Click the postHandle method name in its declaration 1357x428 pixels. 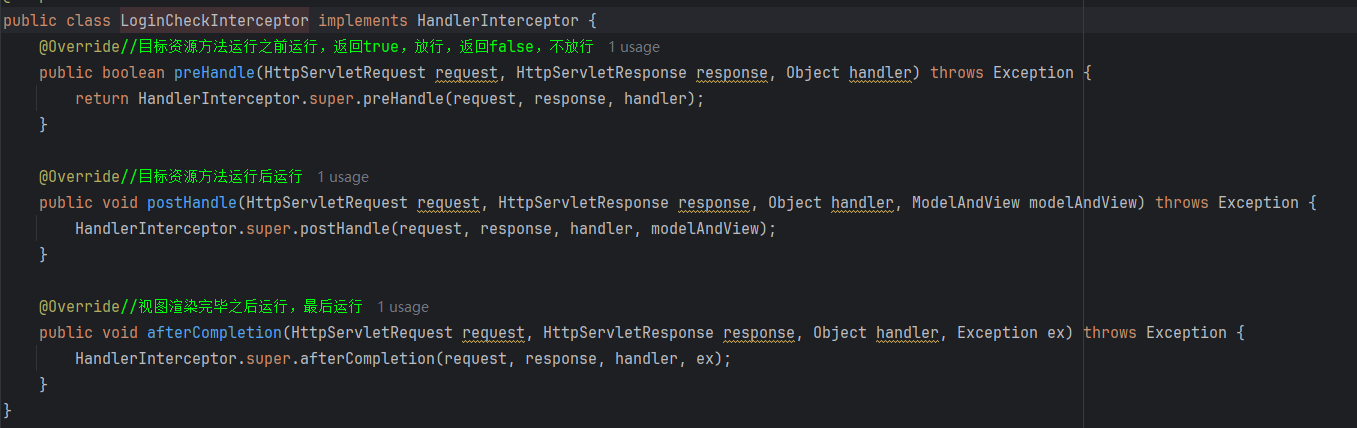click(192, 203)
